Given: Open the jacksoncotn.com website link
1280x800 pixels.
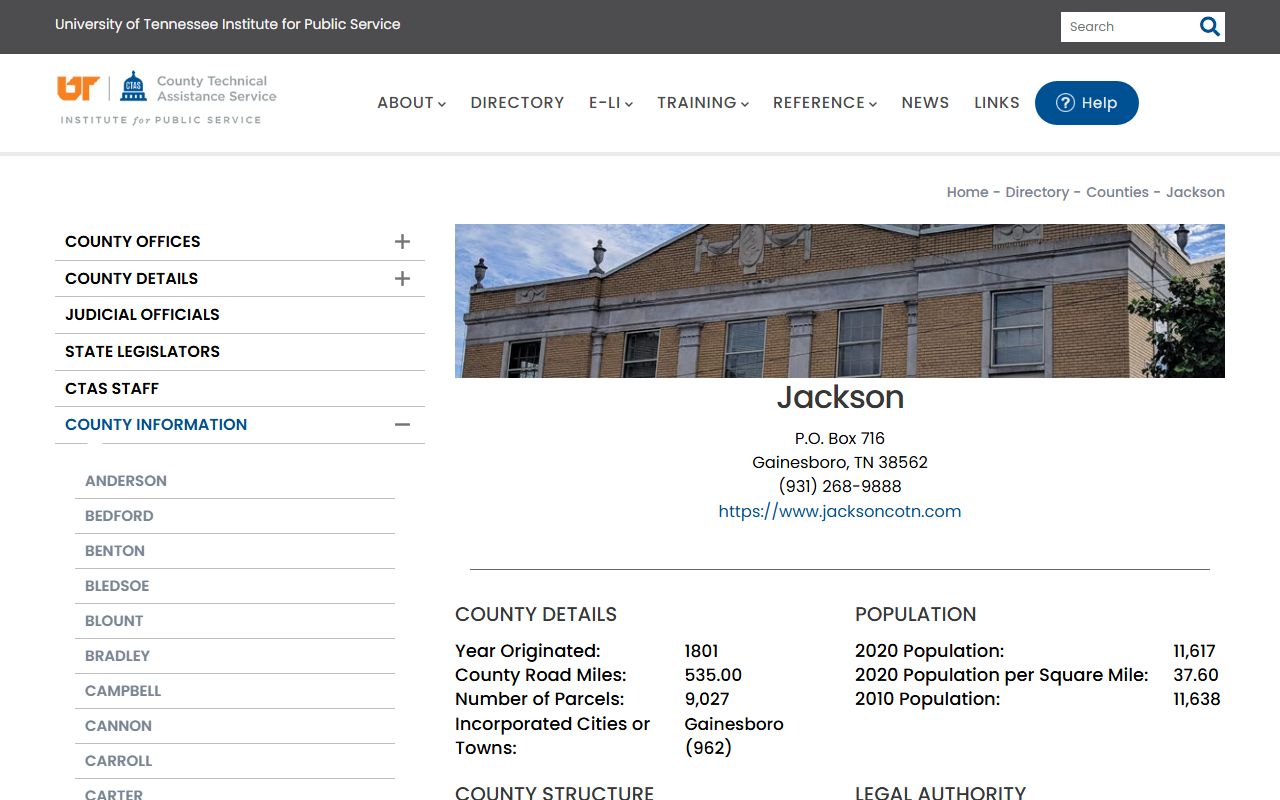Looking at the screenshot, I should 840,511.
